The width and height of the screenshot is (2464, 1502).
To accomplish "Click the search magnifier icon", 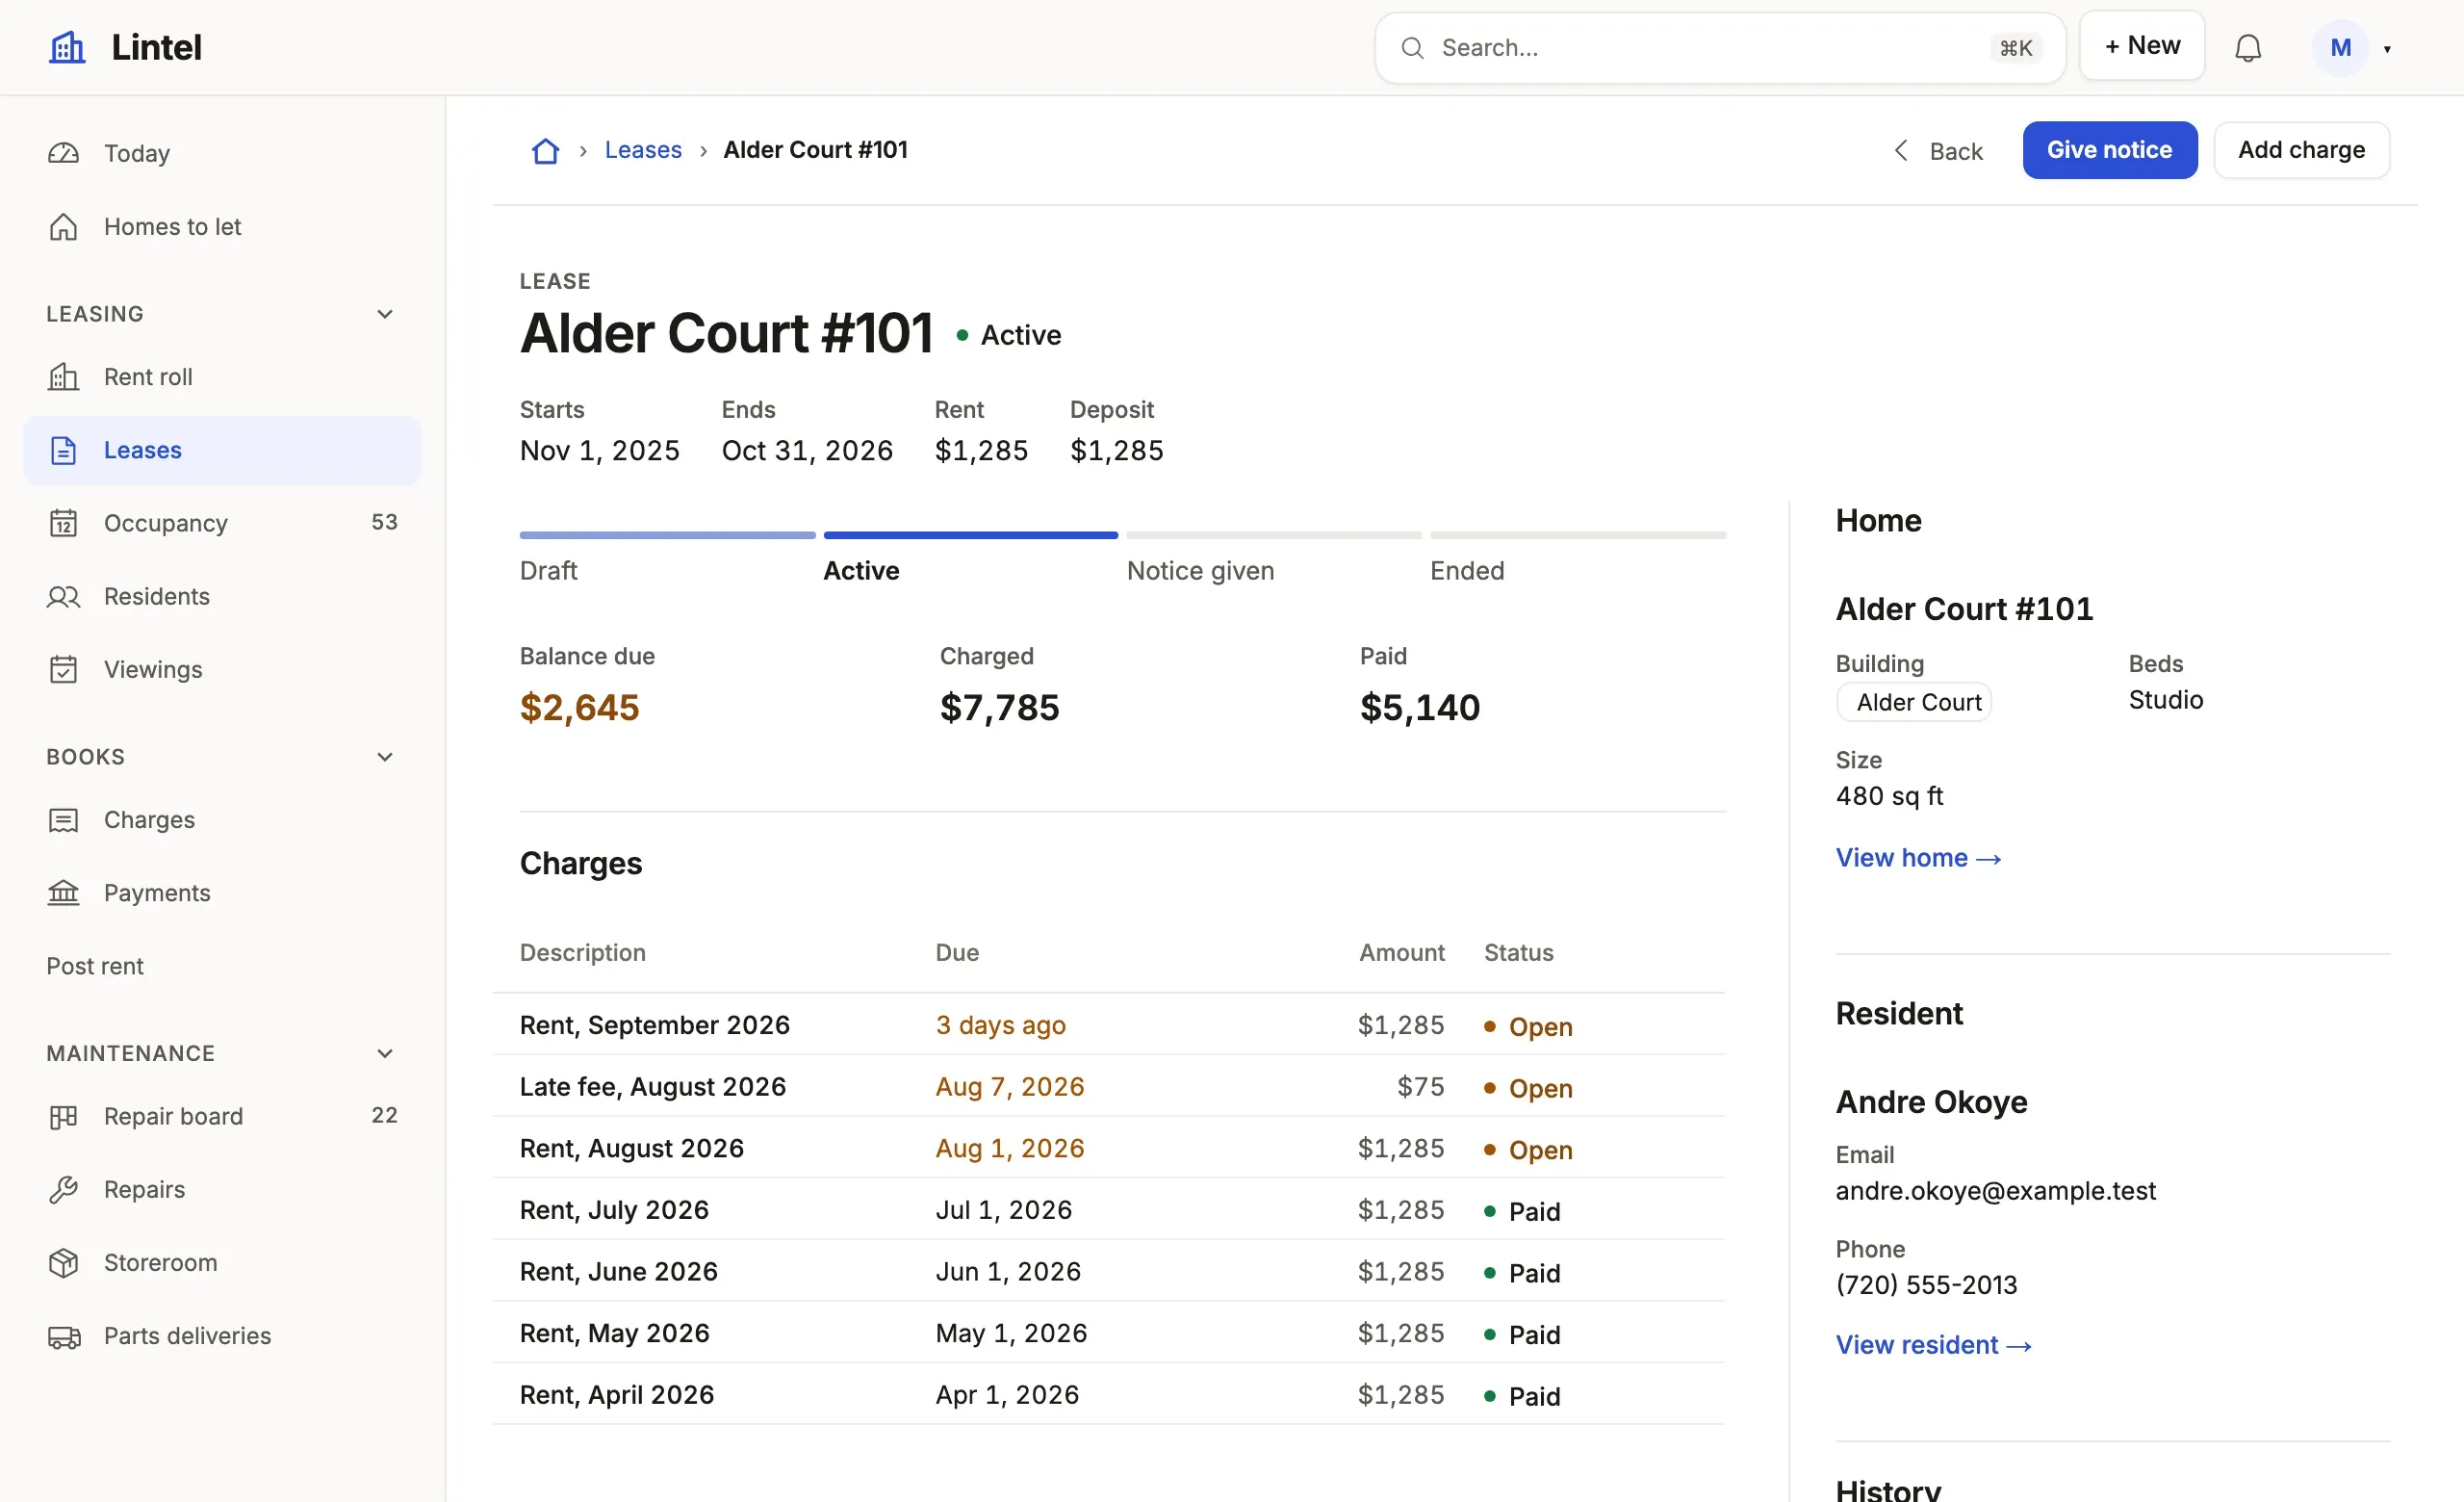I will click(1412, 48).
